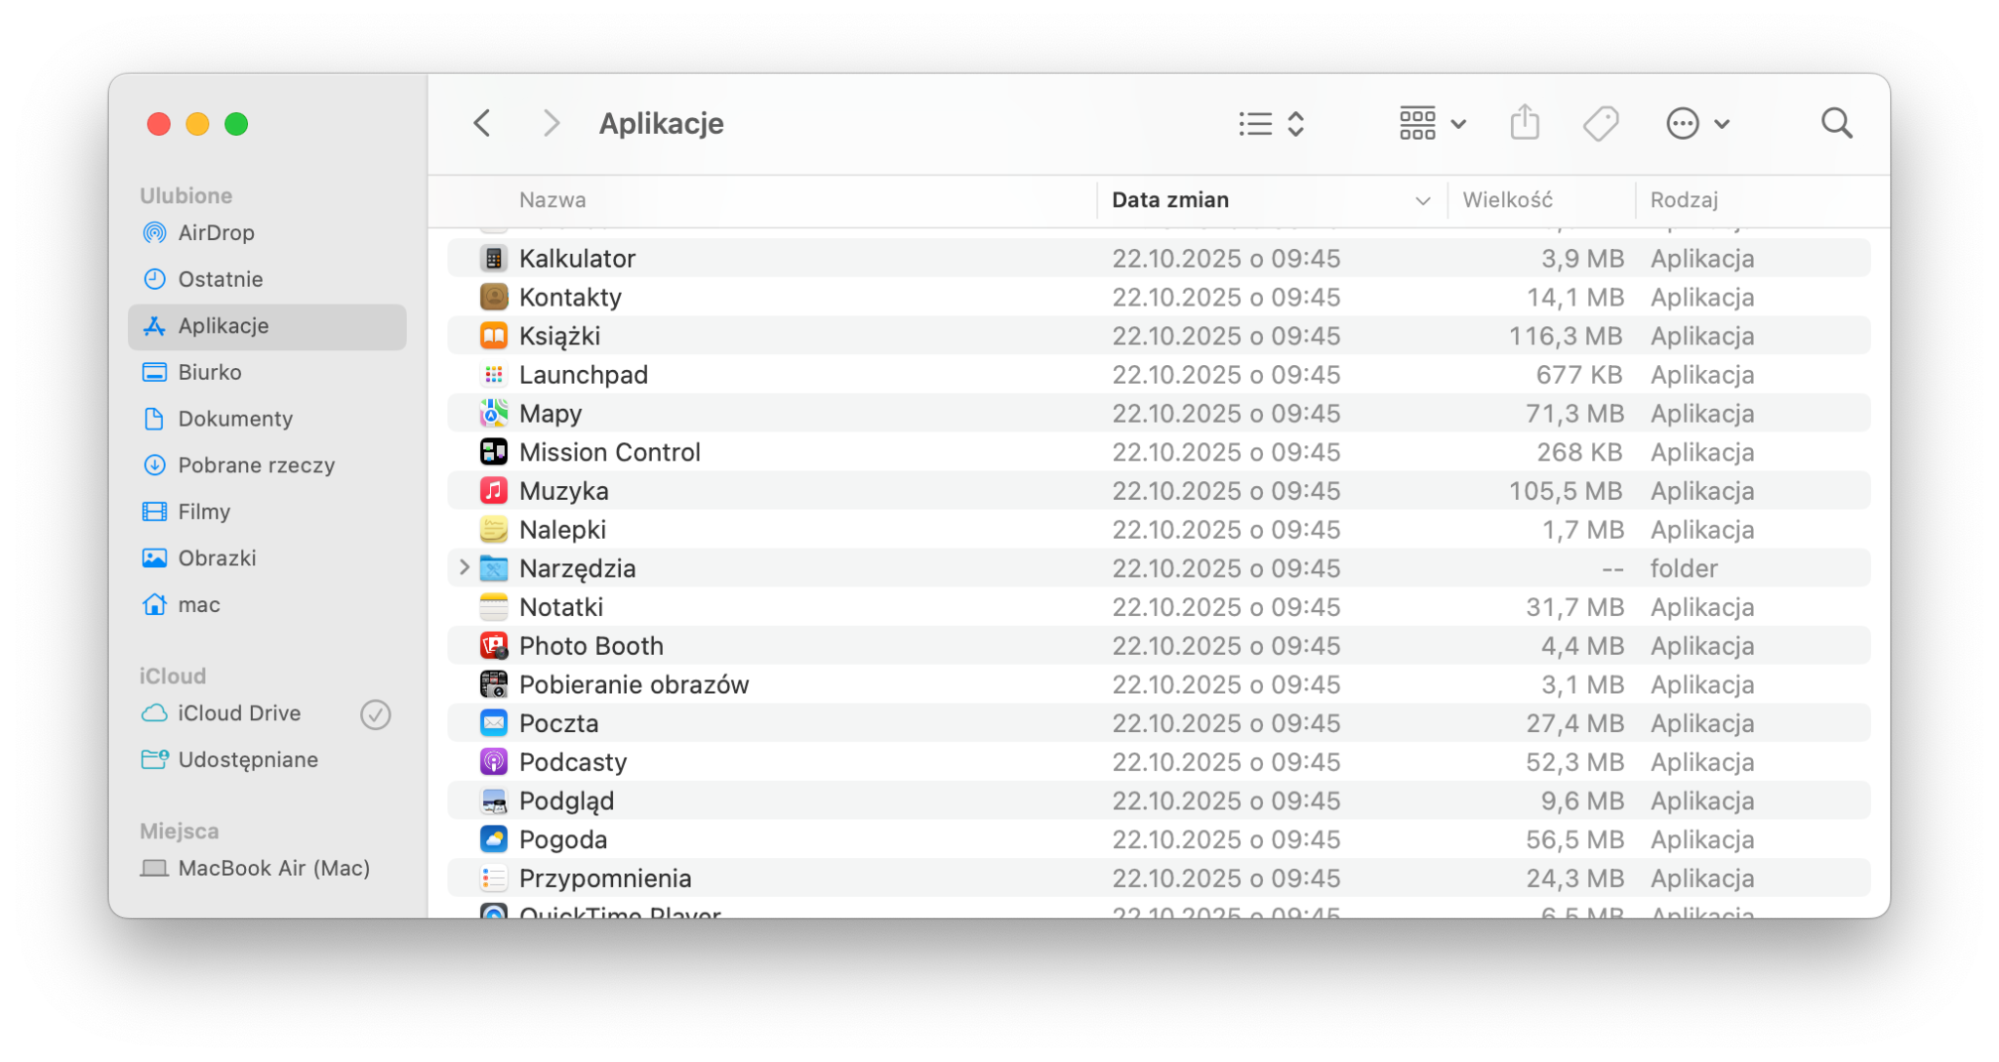
Task: Expand the Narzędzia folder disclosure arrow
Action: coord(463,568)
